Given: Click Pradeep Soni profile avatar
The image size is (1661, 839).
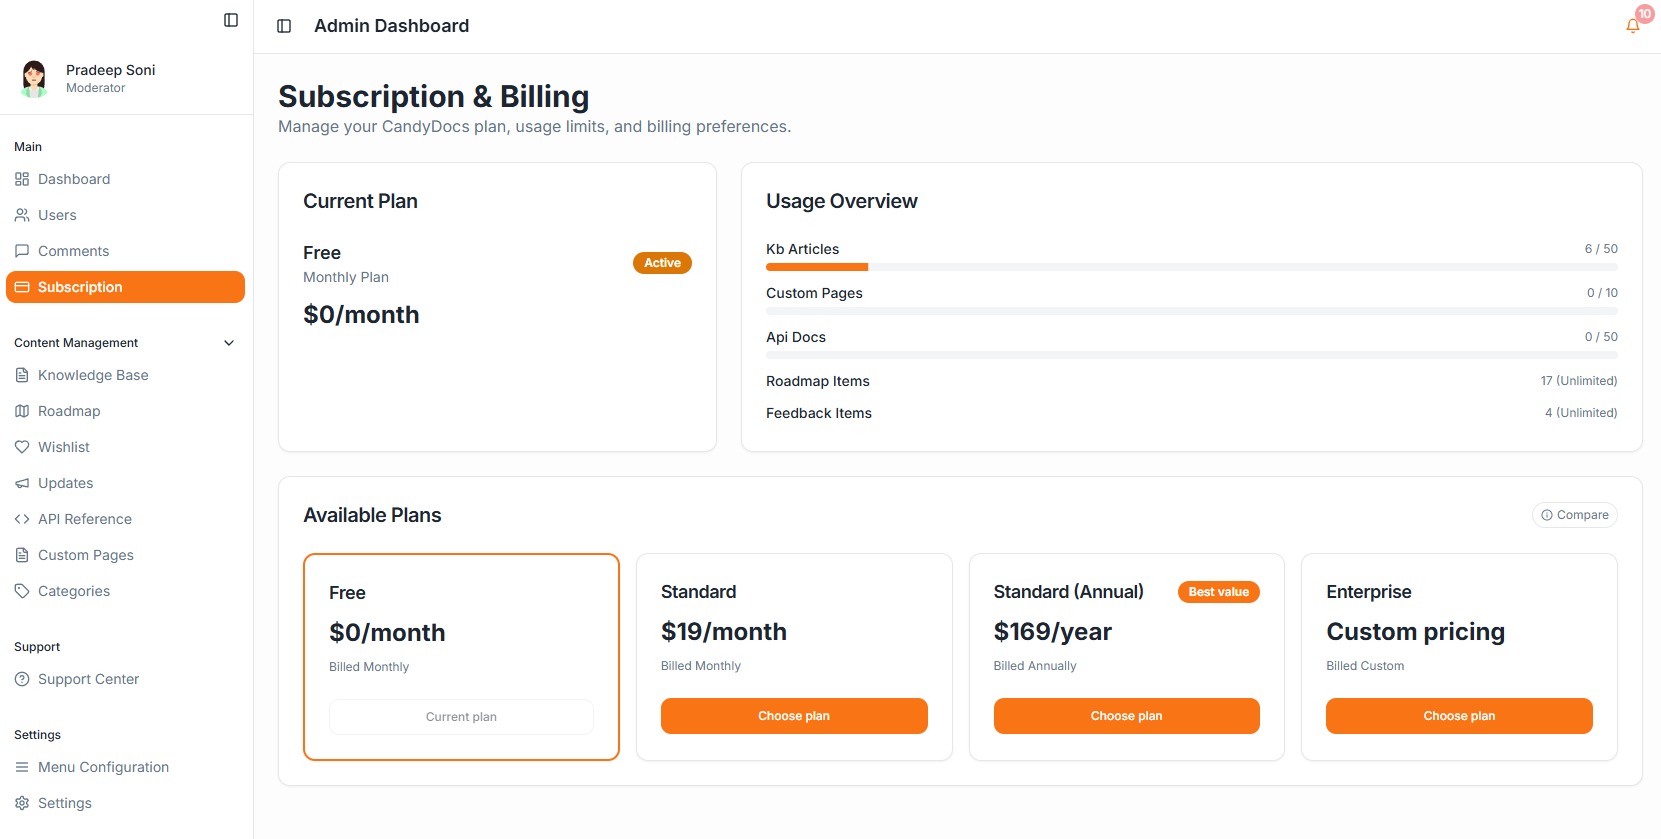Looking at the screenshot, I should point(34,78).
